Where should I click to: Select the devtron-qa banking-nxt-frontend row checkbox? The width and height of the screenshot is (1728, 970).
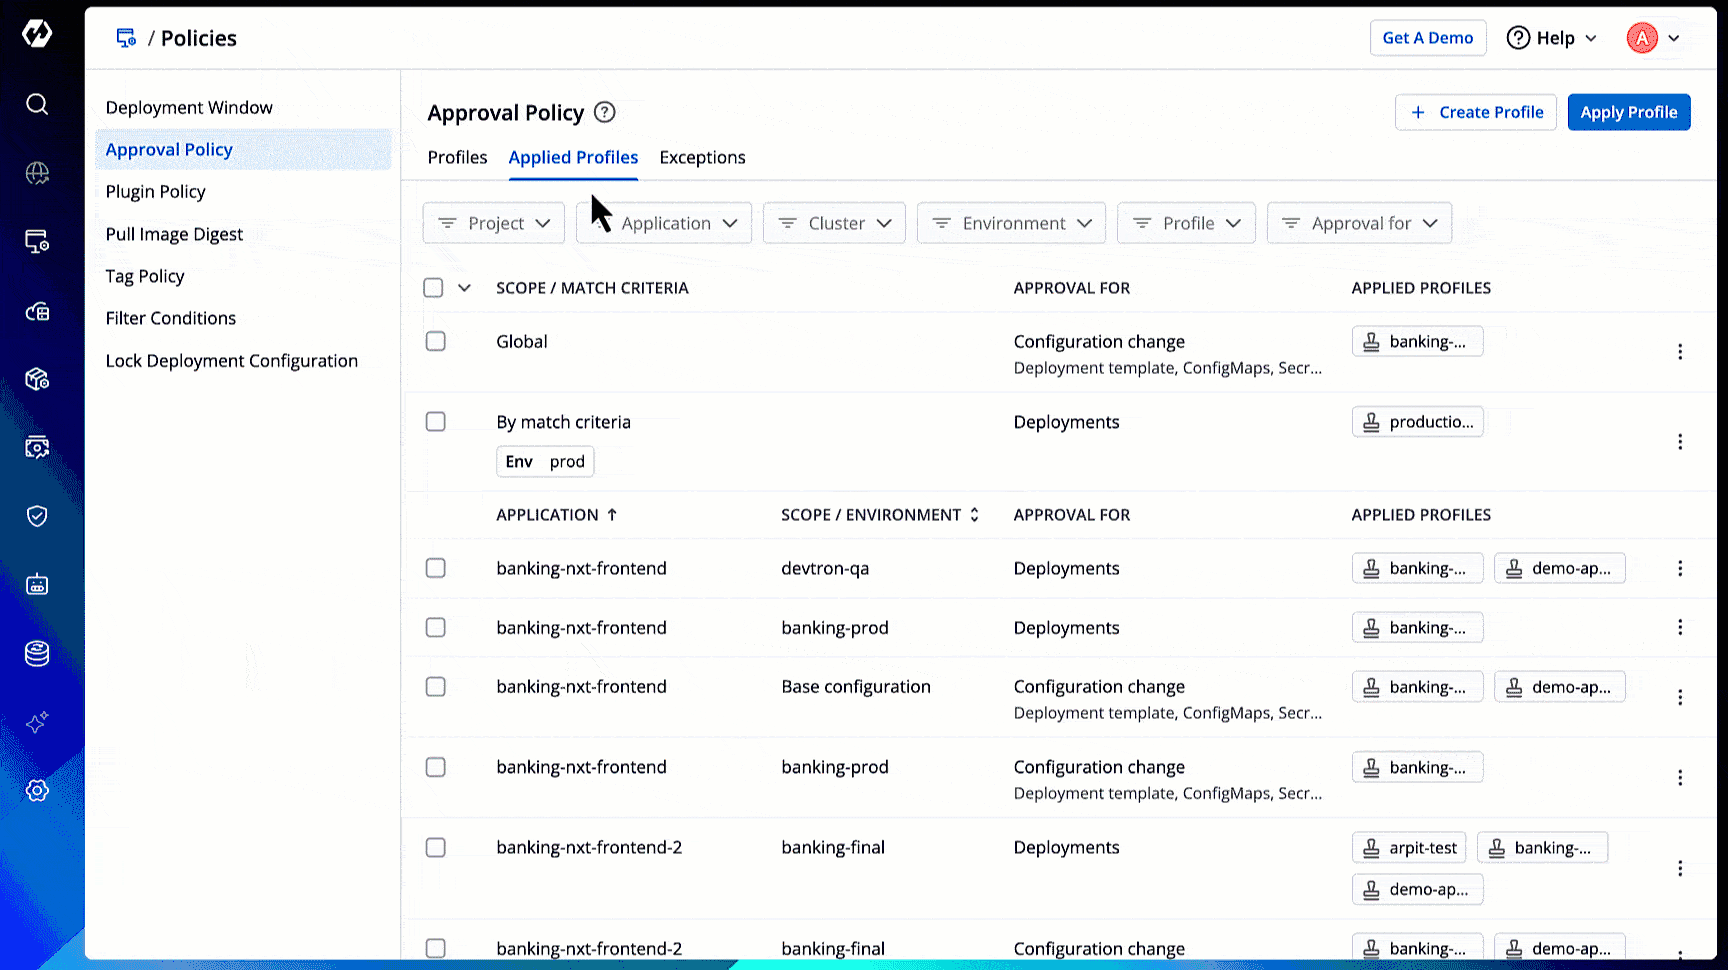tap(435, 568)
